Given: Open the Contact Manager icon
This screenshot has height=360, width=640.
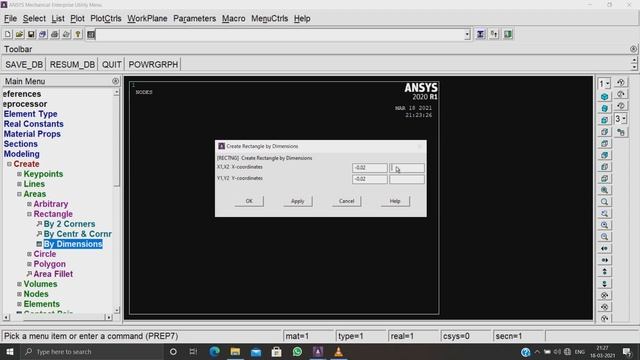Looking at the screenshot, I should point(508,34).
